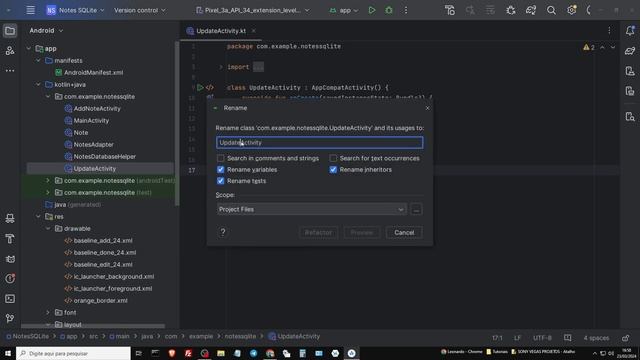The height and width of the screenshot is (360, 640).
Task: Open the Version control dropdown
Action: [x=140, y=10]
